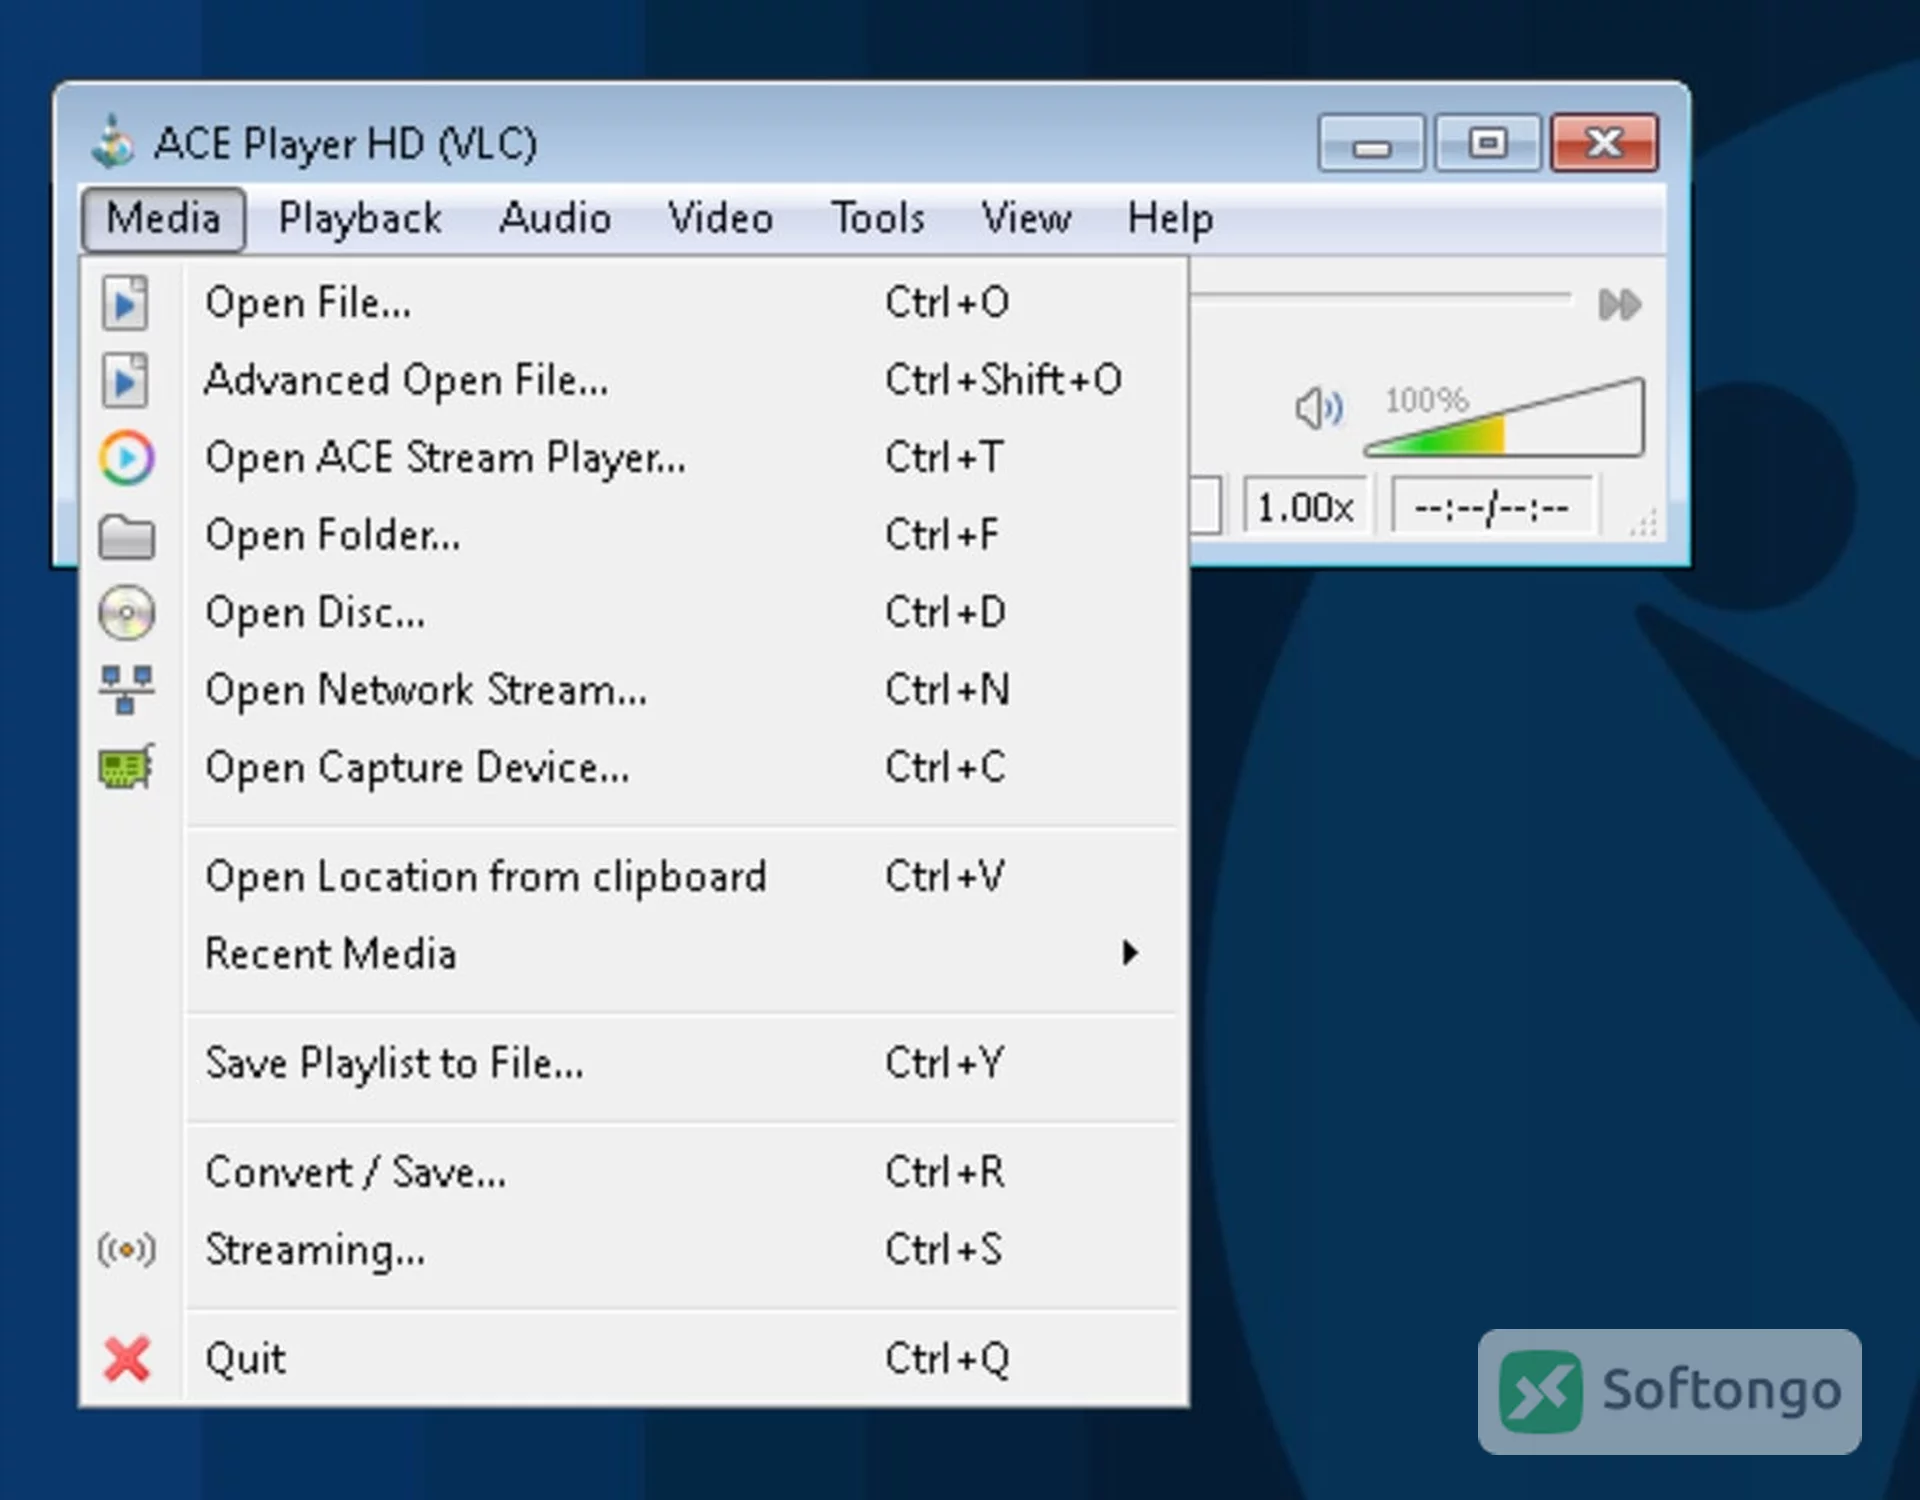Click the Open Folder icon
Image resolution: width=1920 pixels, height=1500 pixels.
pos(126,536)
